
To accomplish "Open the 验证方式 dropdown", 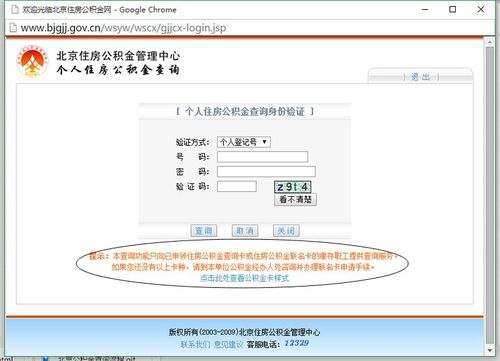I will pyautogui.click(x=244, y=142).
